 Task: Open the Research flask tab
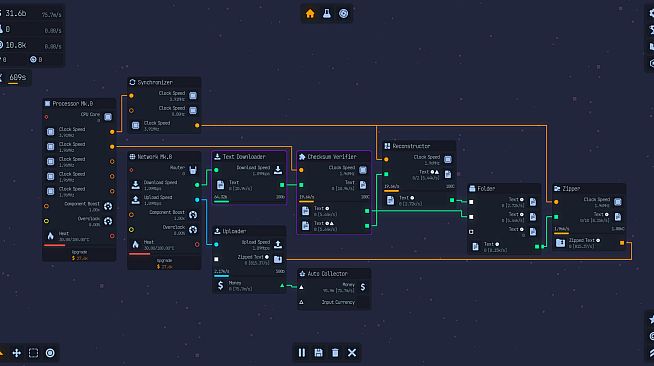(x=327, y=14)
